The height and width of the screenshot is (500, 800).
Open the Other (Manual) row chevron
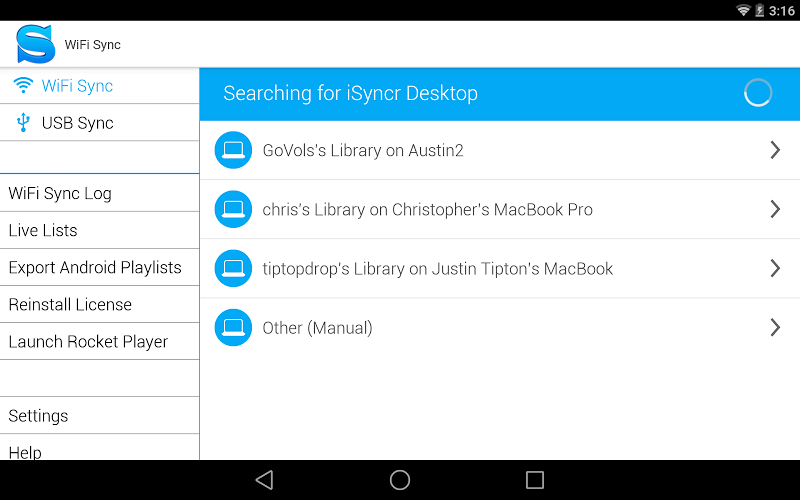pos(775,327)
